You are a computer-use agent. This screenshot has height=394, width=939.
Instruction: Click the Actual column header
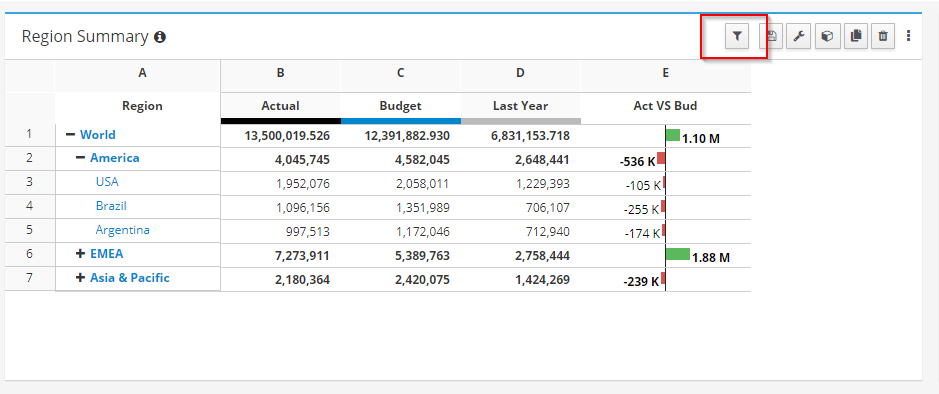[280, 106]
